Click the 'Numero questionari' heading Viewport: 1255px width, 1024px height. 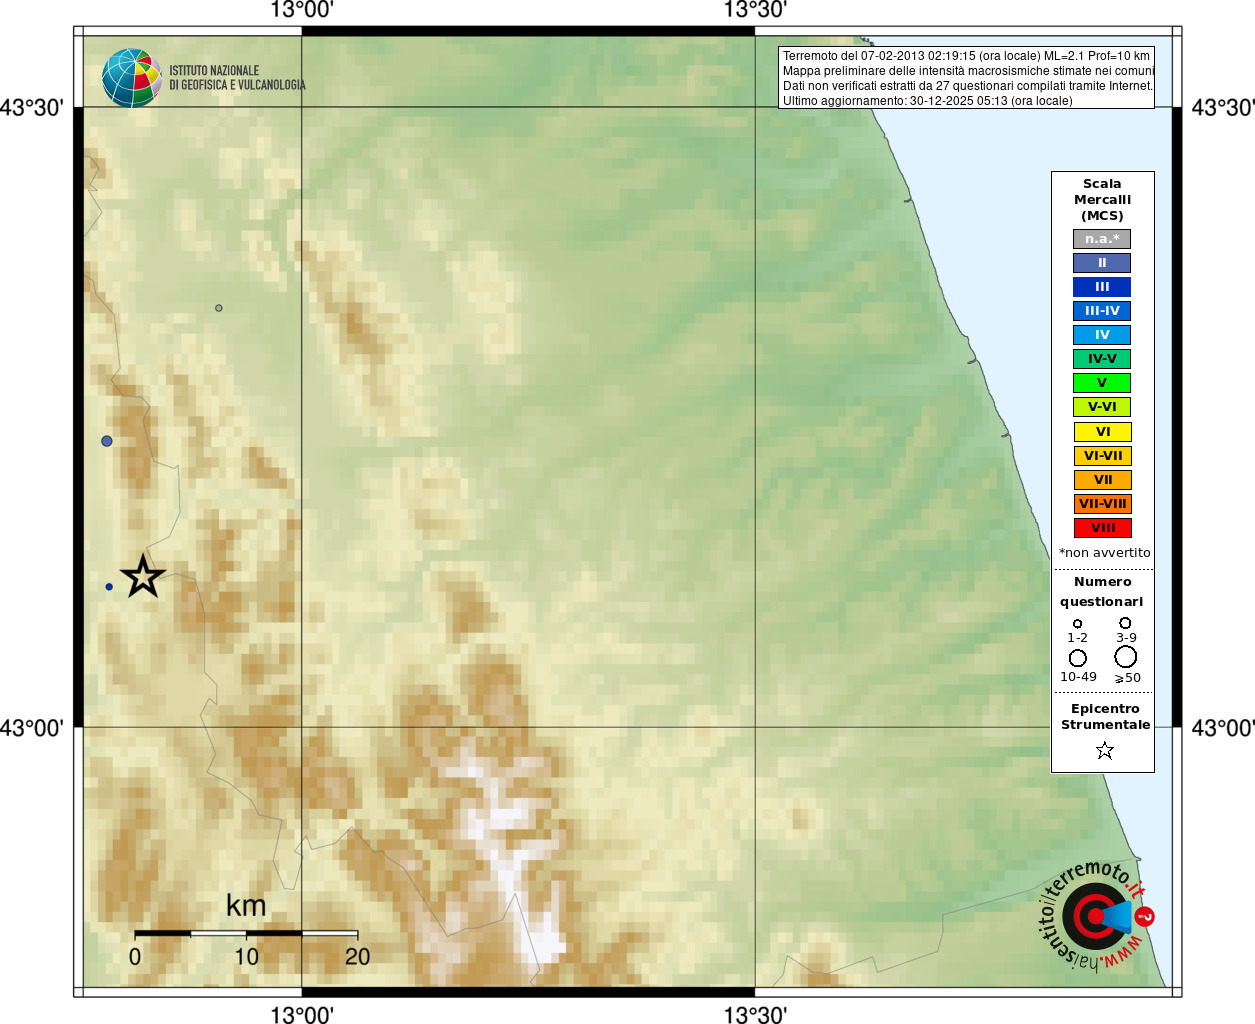[x=1102, y=592]
